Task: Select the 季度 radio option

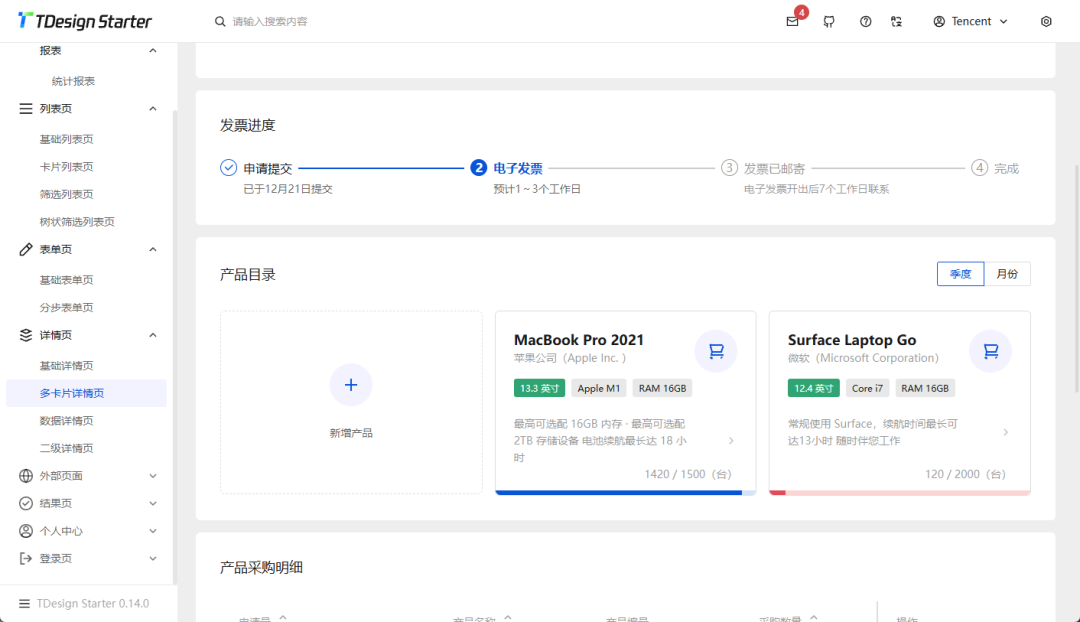Action: tap(960, 274)
